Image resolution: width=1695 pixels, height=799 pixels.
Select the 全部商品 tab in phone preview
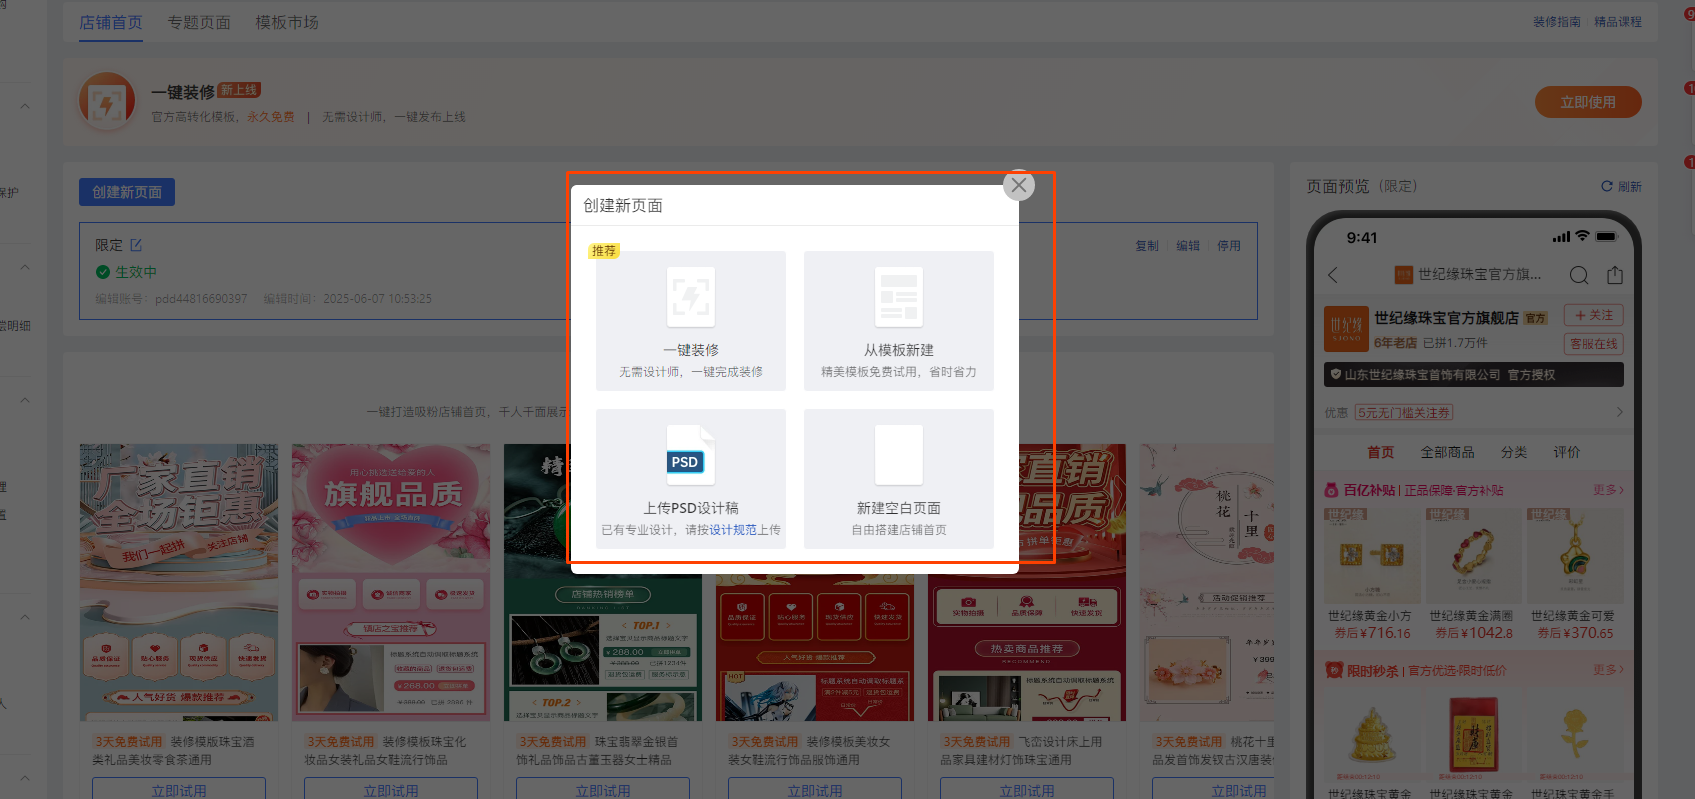coord(1447,452)
